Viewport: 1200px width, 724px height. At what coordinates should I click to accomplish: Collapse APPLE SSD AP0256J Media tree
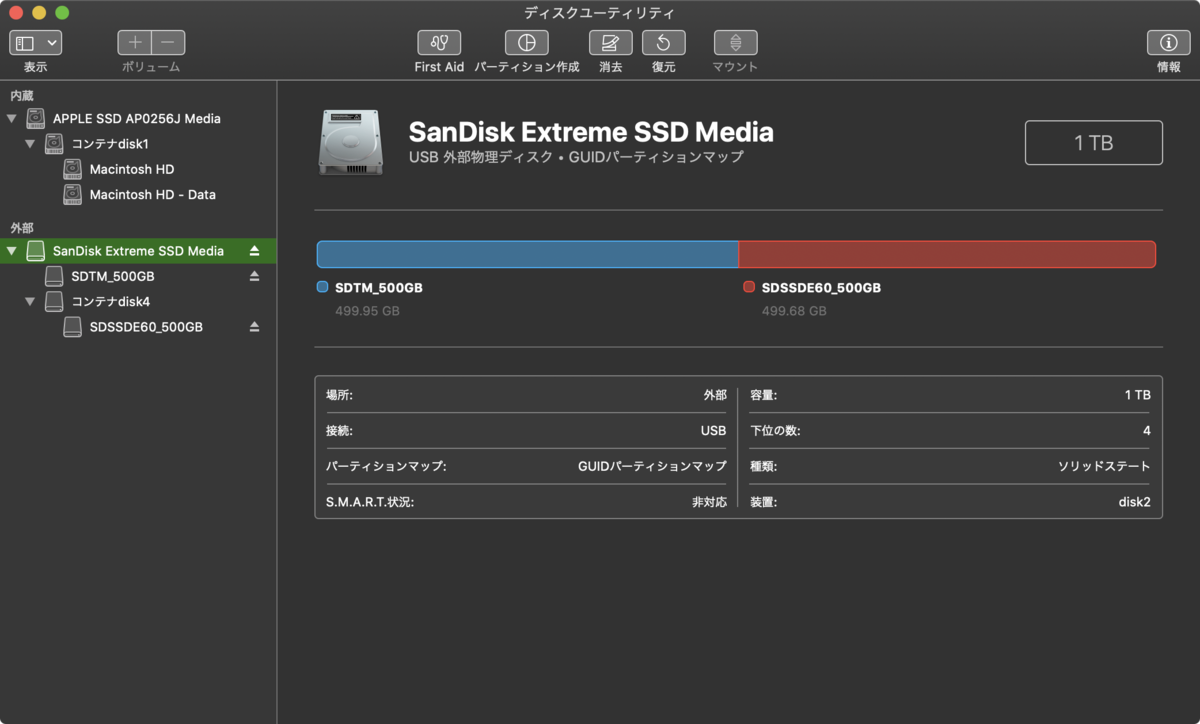click(x=12, y=118)
